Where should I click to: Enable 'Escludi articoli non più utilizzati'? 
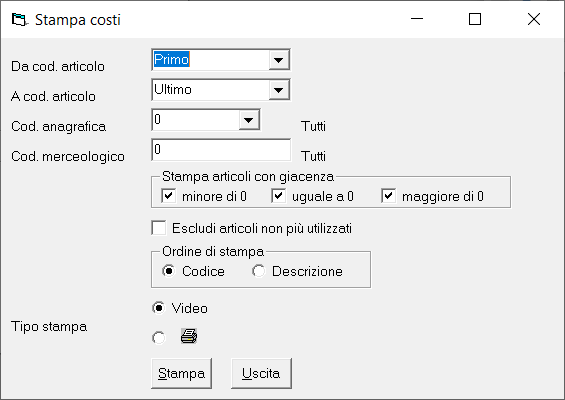point(159,228)
